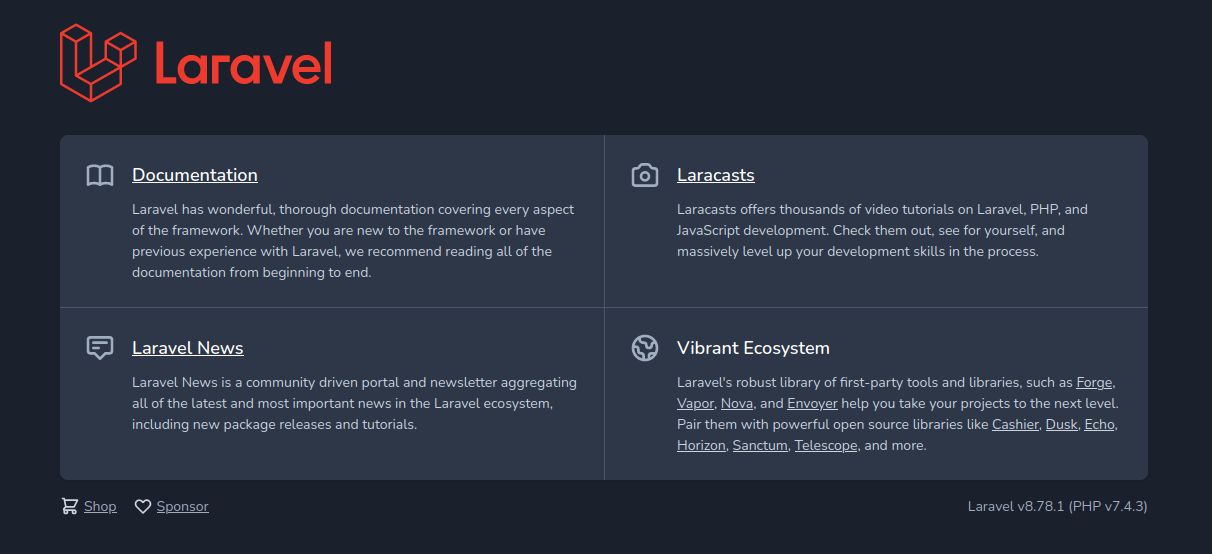
Task: Follow the Cashier library link
Action: tap(1015, 424)
